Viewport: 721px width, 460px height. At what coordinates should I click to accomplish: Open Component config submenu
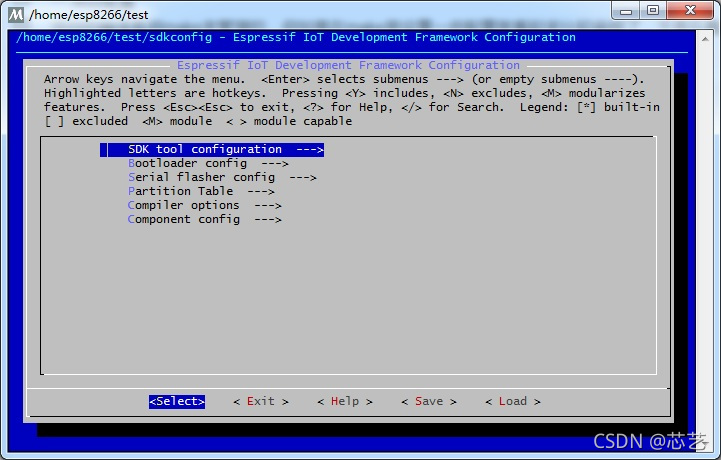pos(205,219)
